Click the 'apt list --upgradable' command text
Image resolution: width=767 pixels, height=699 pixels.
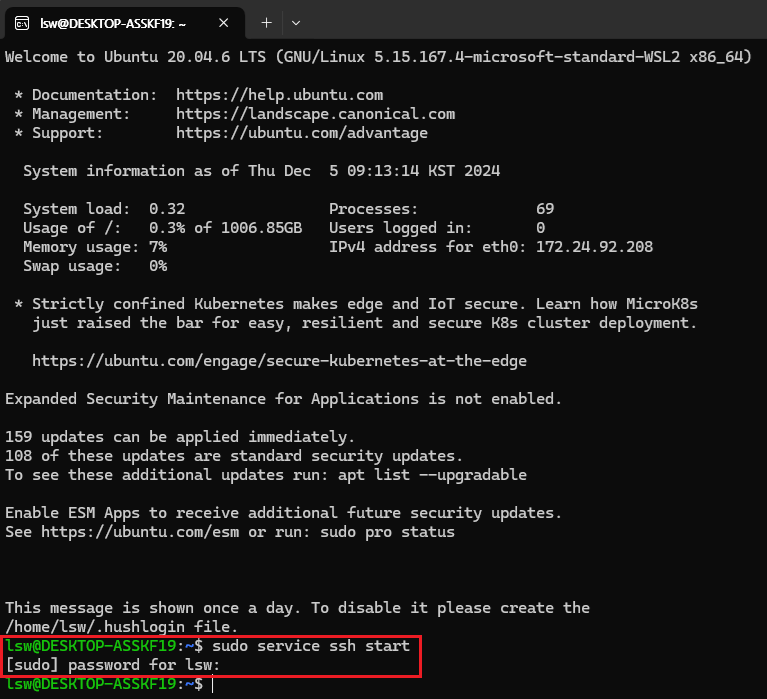(x=432, y=474)
